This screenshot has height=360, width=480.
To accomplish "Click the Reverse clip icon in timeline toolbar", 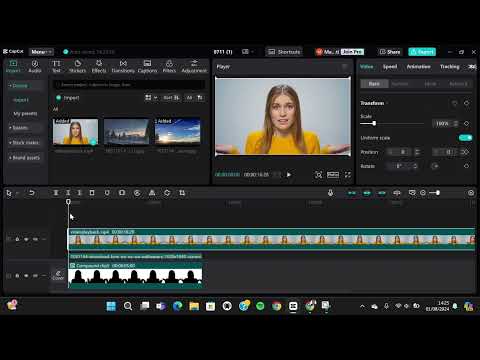I will (x=137, y=193).
